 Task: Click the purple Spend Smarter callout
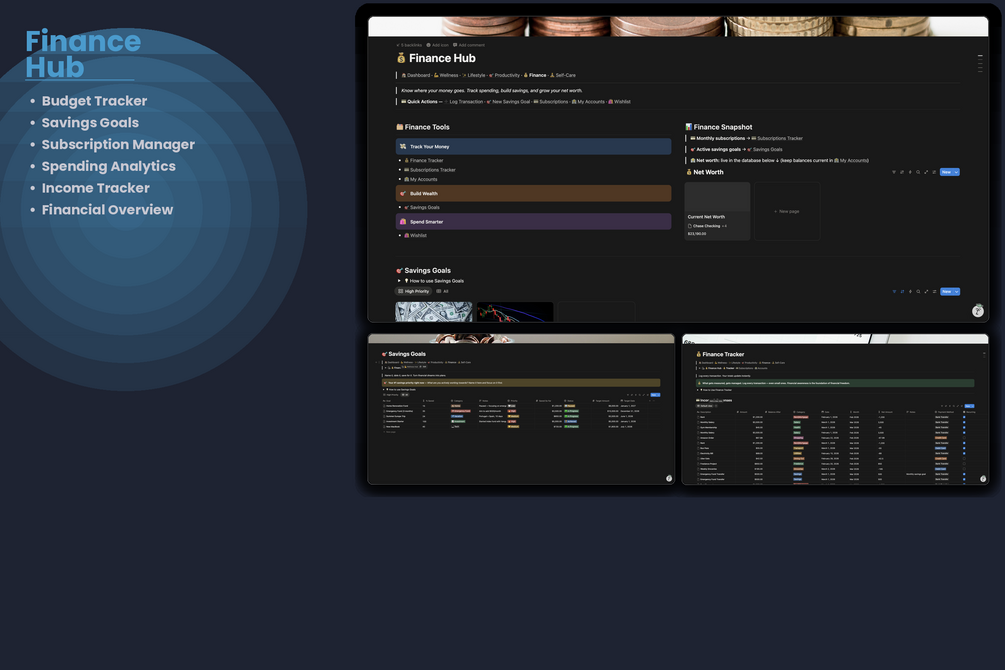[x=533, y=222]
